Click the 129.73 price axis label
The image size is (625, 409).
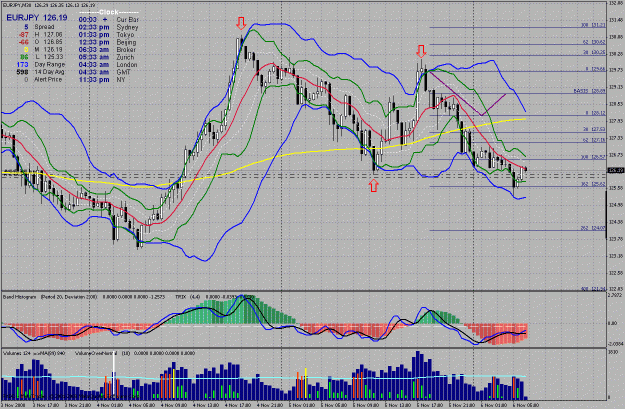(616, 70)
